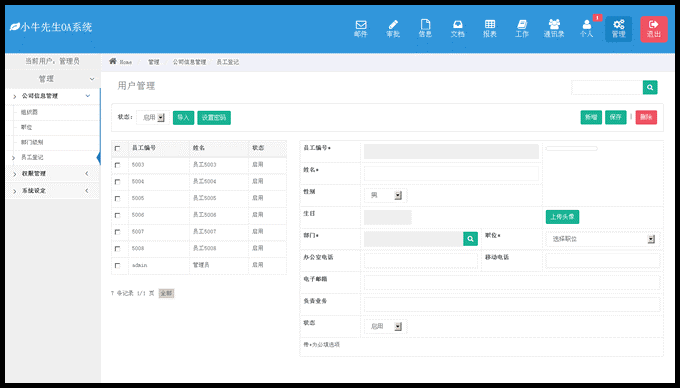The width and height of the screenshot is (680, 388).
Task: Open the 信息 document icon
Action: coord(425,29)
